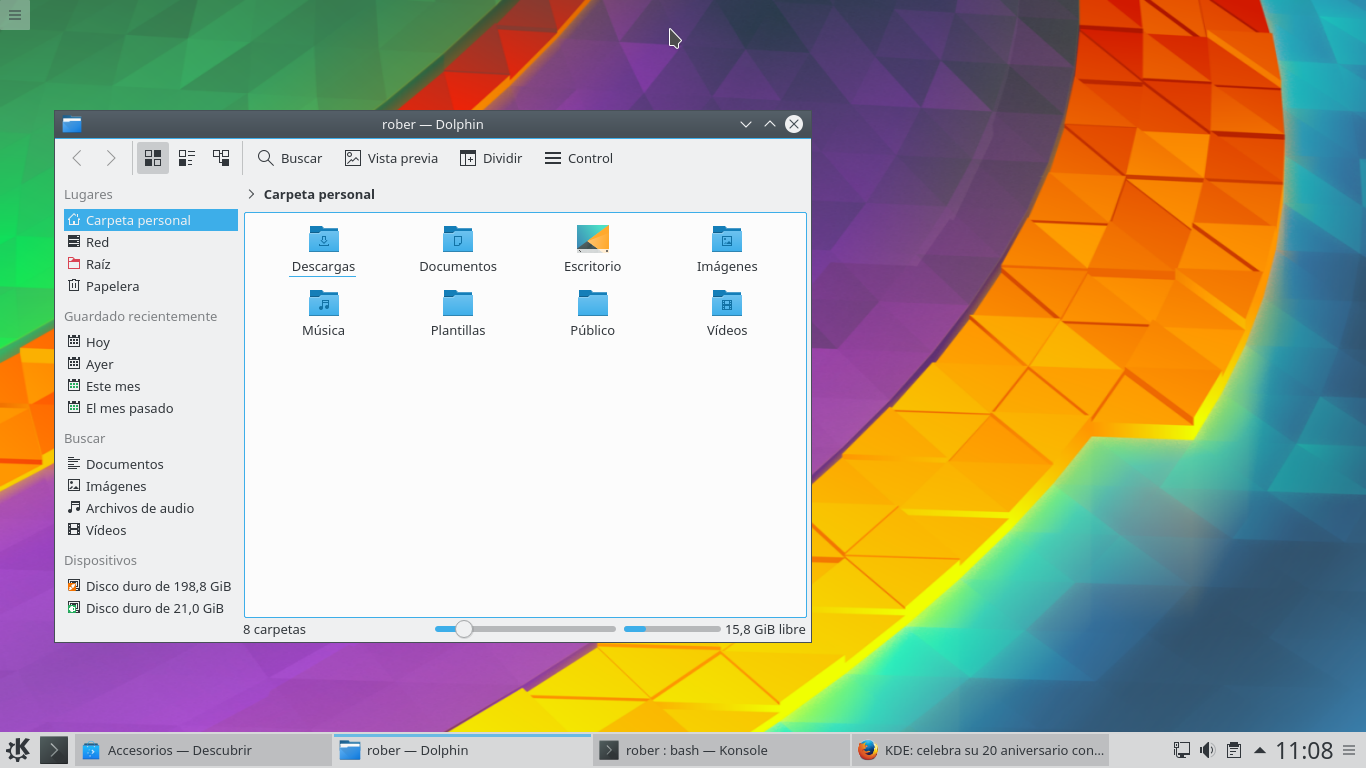The image size is (1366, 768).
Task: Click the Guardado recientemente header
Action: pyautogui.click(x=140, y=316)
